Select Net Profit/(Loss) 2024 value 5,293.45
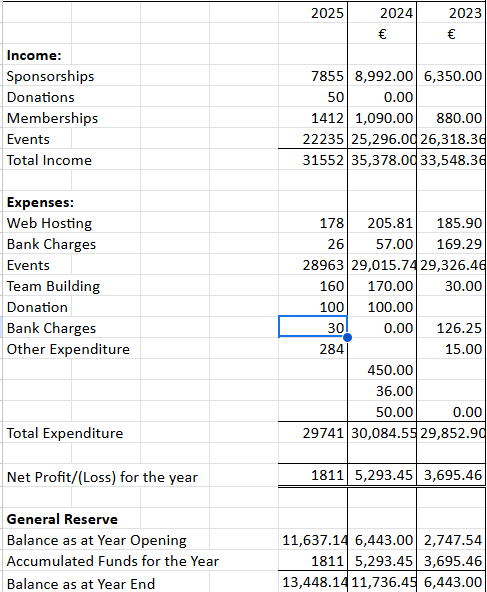The image size is (487, 592). point(382,475)
